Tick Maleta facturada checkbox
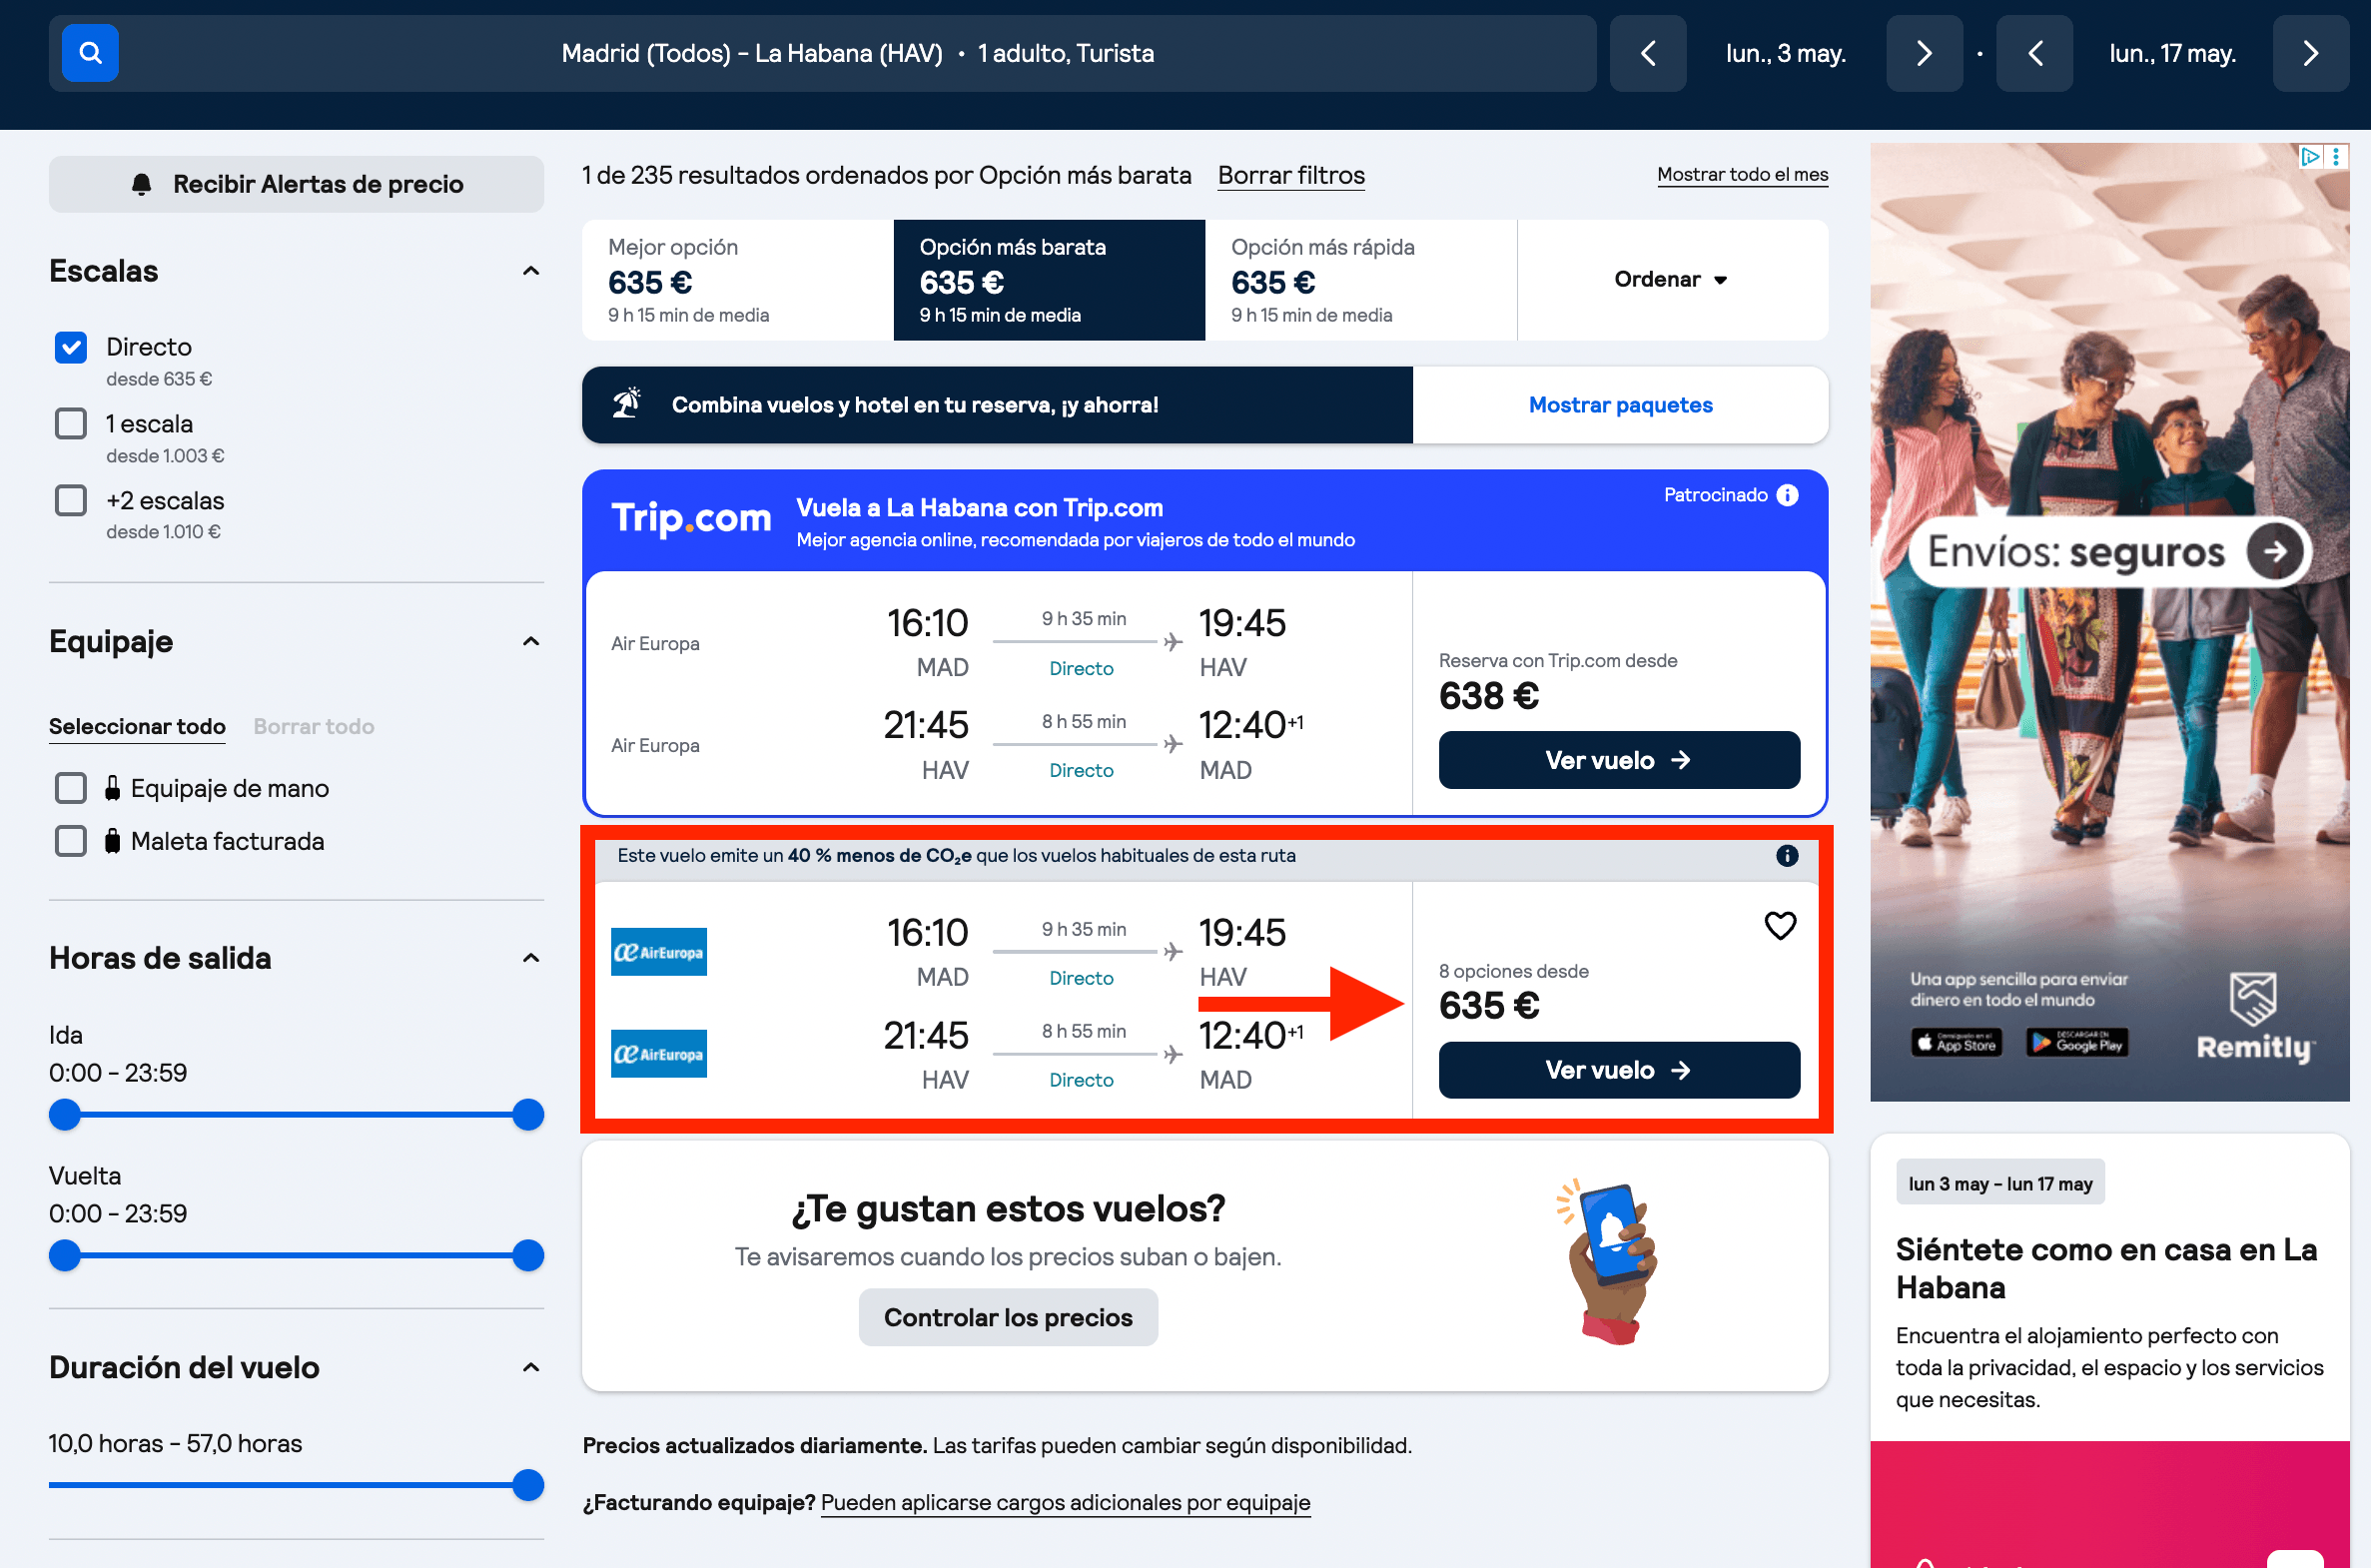This screenshot has width=2371, height=1568. tap(71, 841)
